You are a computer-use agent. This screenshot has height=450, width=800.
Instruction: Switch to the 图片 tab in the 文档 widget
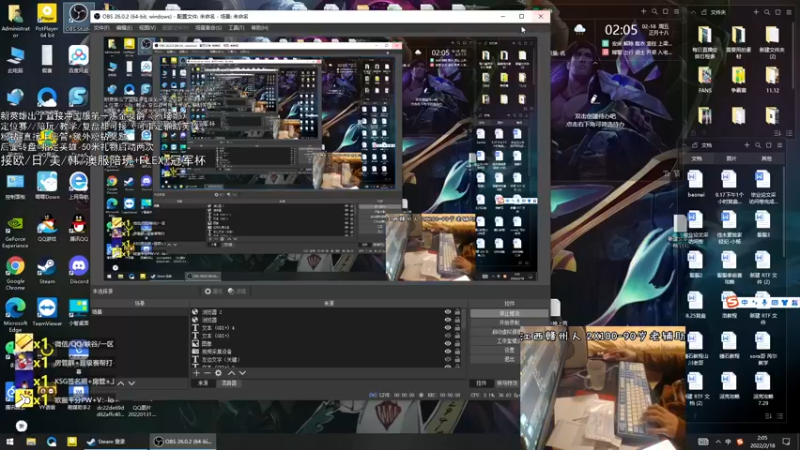coord(732,159)
